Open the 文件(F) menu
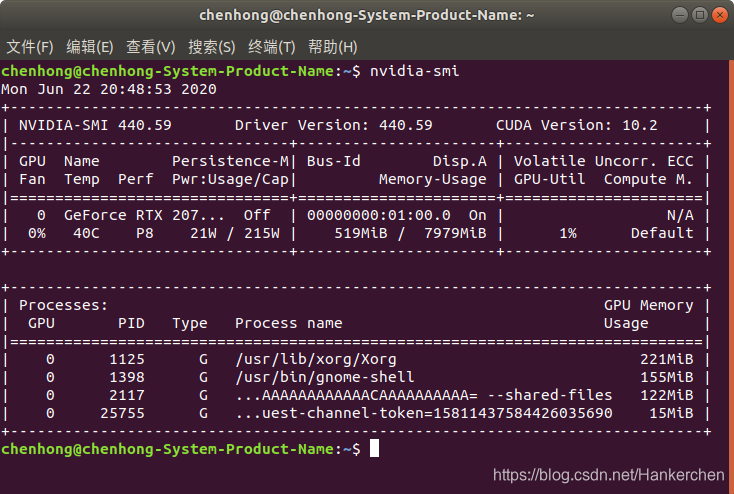 click(29, 47)
